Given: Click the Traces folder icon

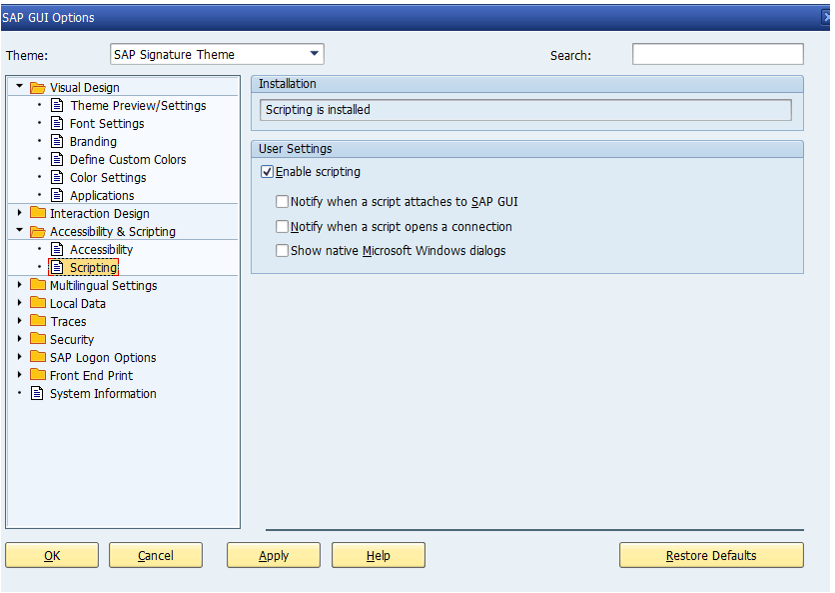Looking at the screenshot, I should (x=37, y=321).
